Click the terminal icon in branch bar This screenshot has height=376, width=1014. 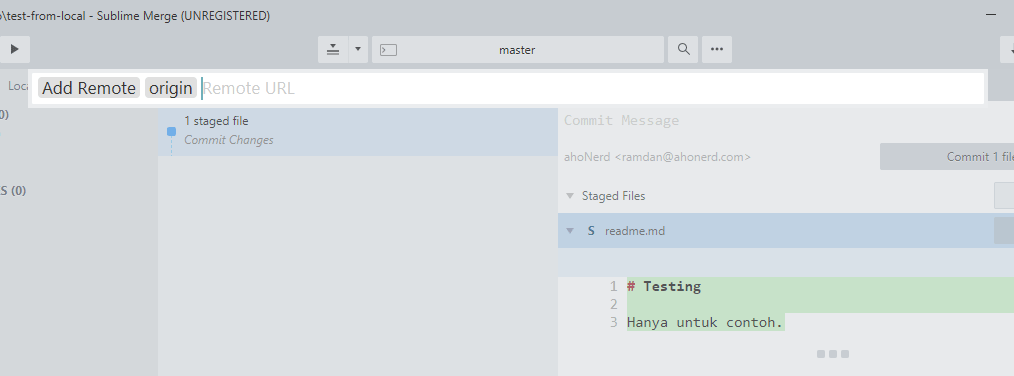pyautogui.click(x=388, y=50)
